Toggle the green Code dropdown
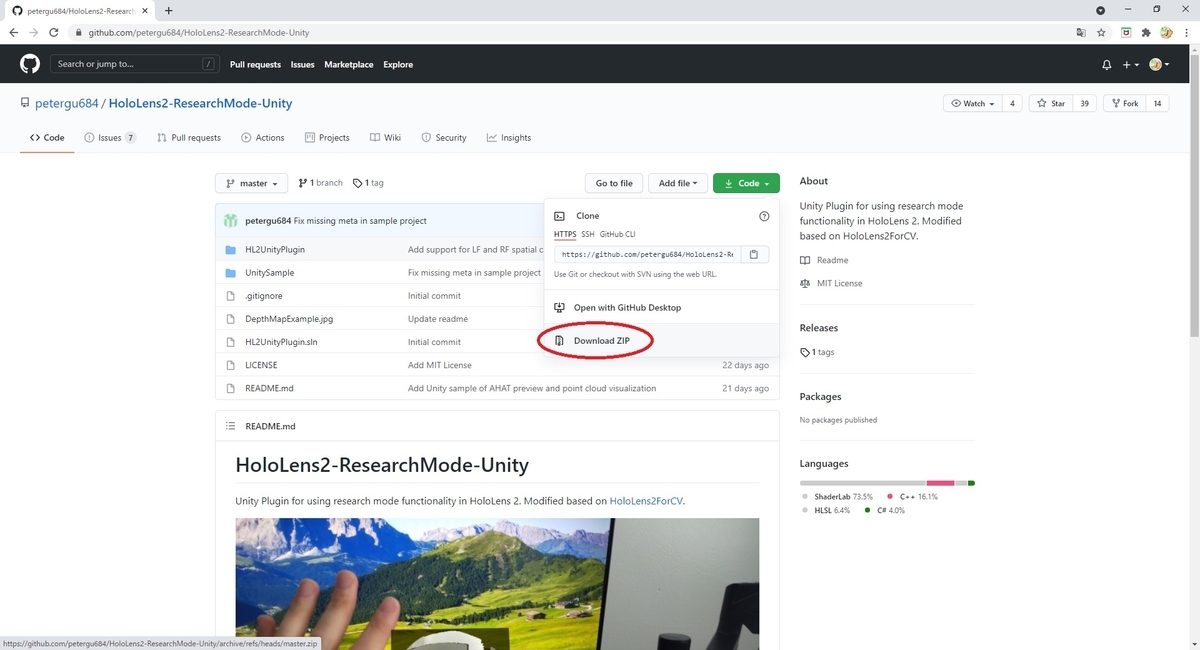Viewport: 1200px width, 650px height. point(746,183)
